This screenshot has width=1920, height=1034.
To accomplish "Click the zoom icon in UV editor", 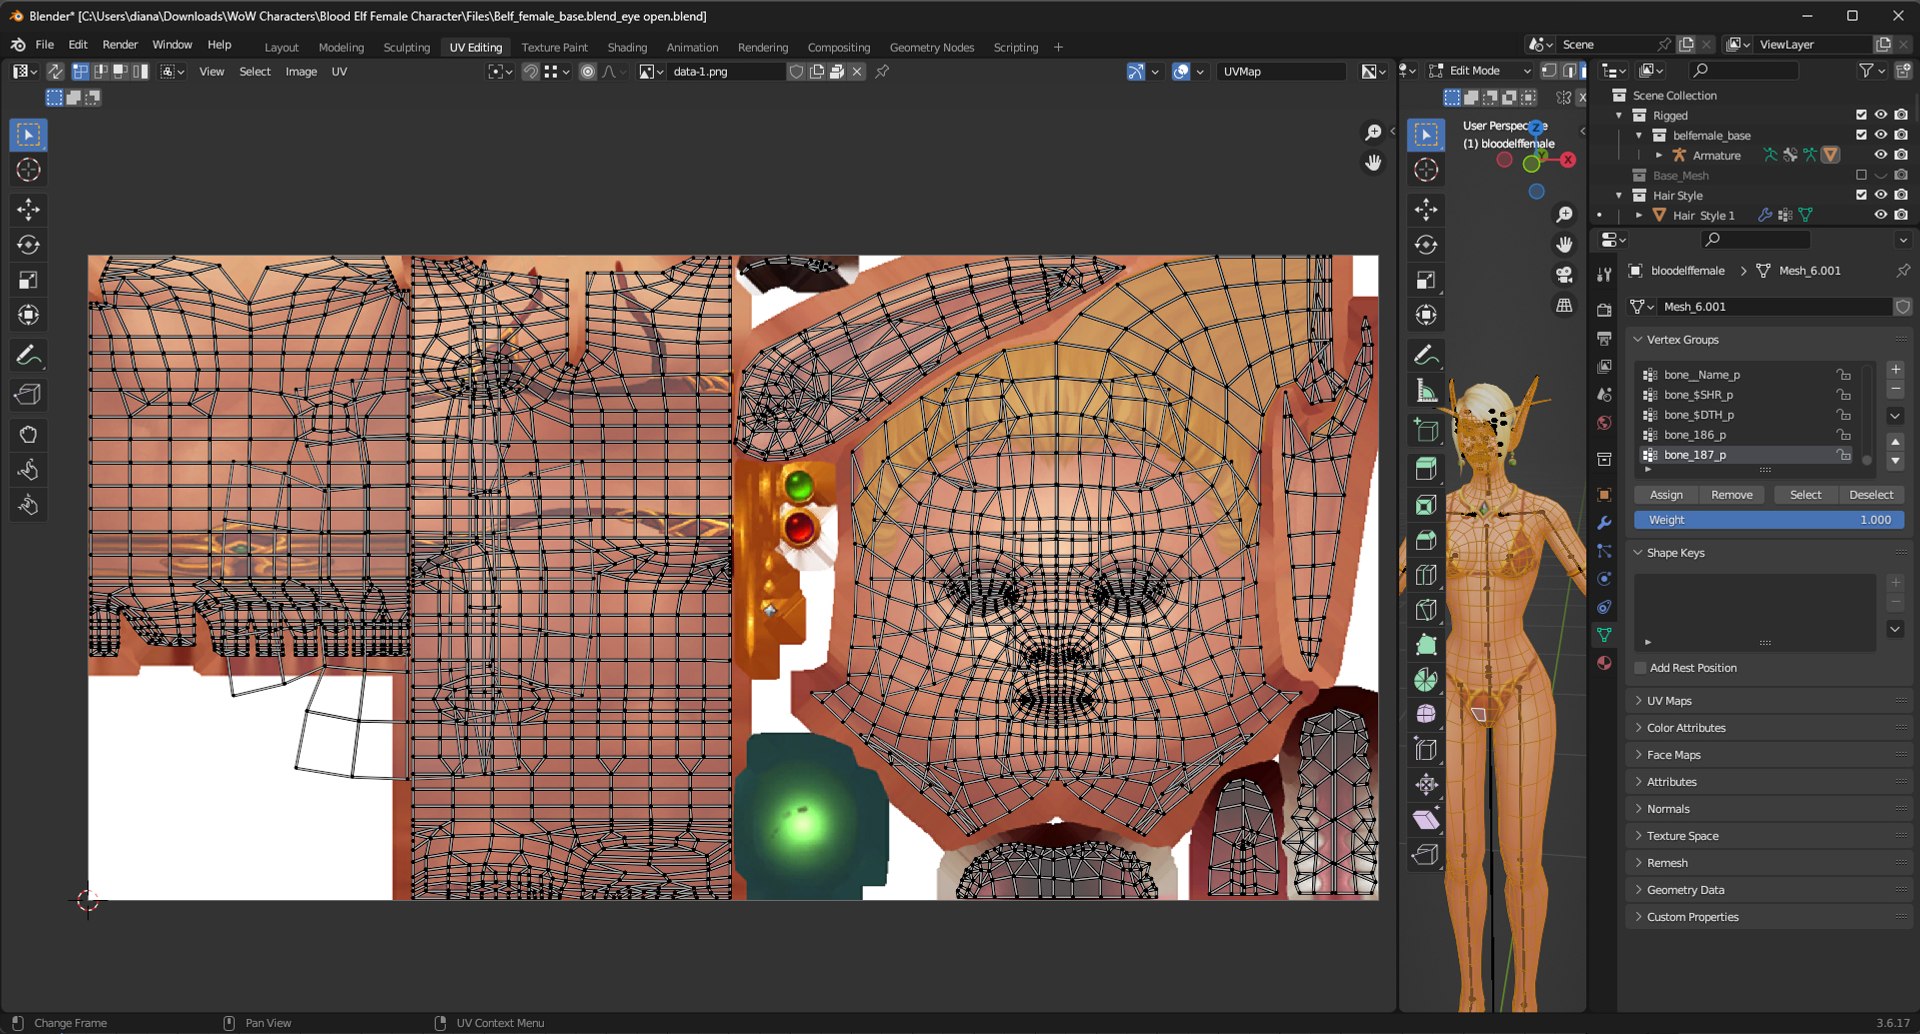I will click(1373, 133).
